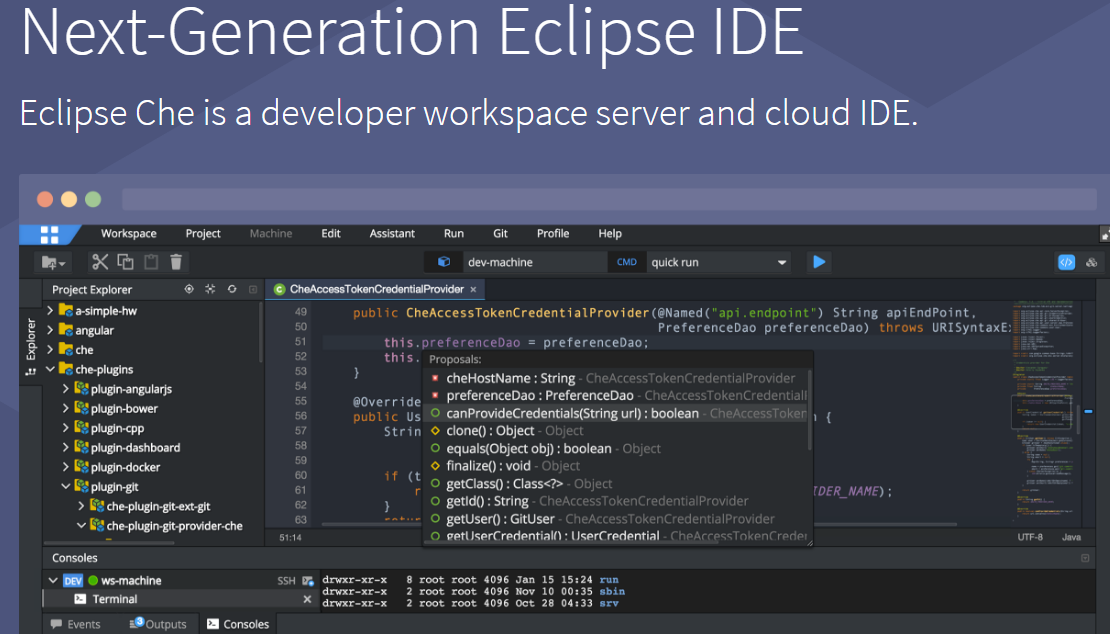Image resolution: width=1110 pixels, height=634 pixels.
Task: Open the new project dropdown arrow
Action: [62, 264]
